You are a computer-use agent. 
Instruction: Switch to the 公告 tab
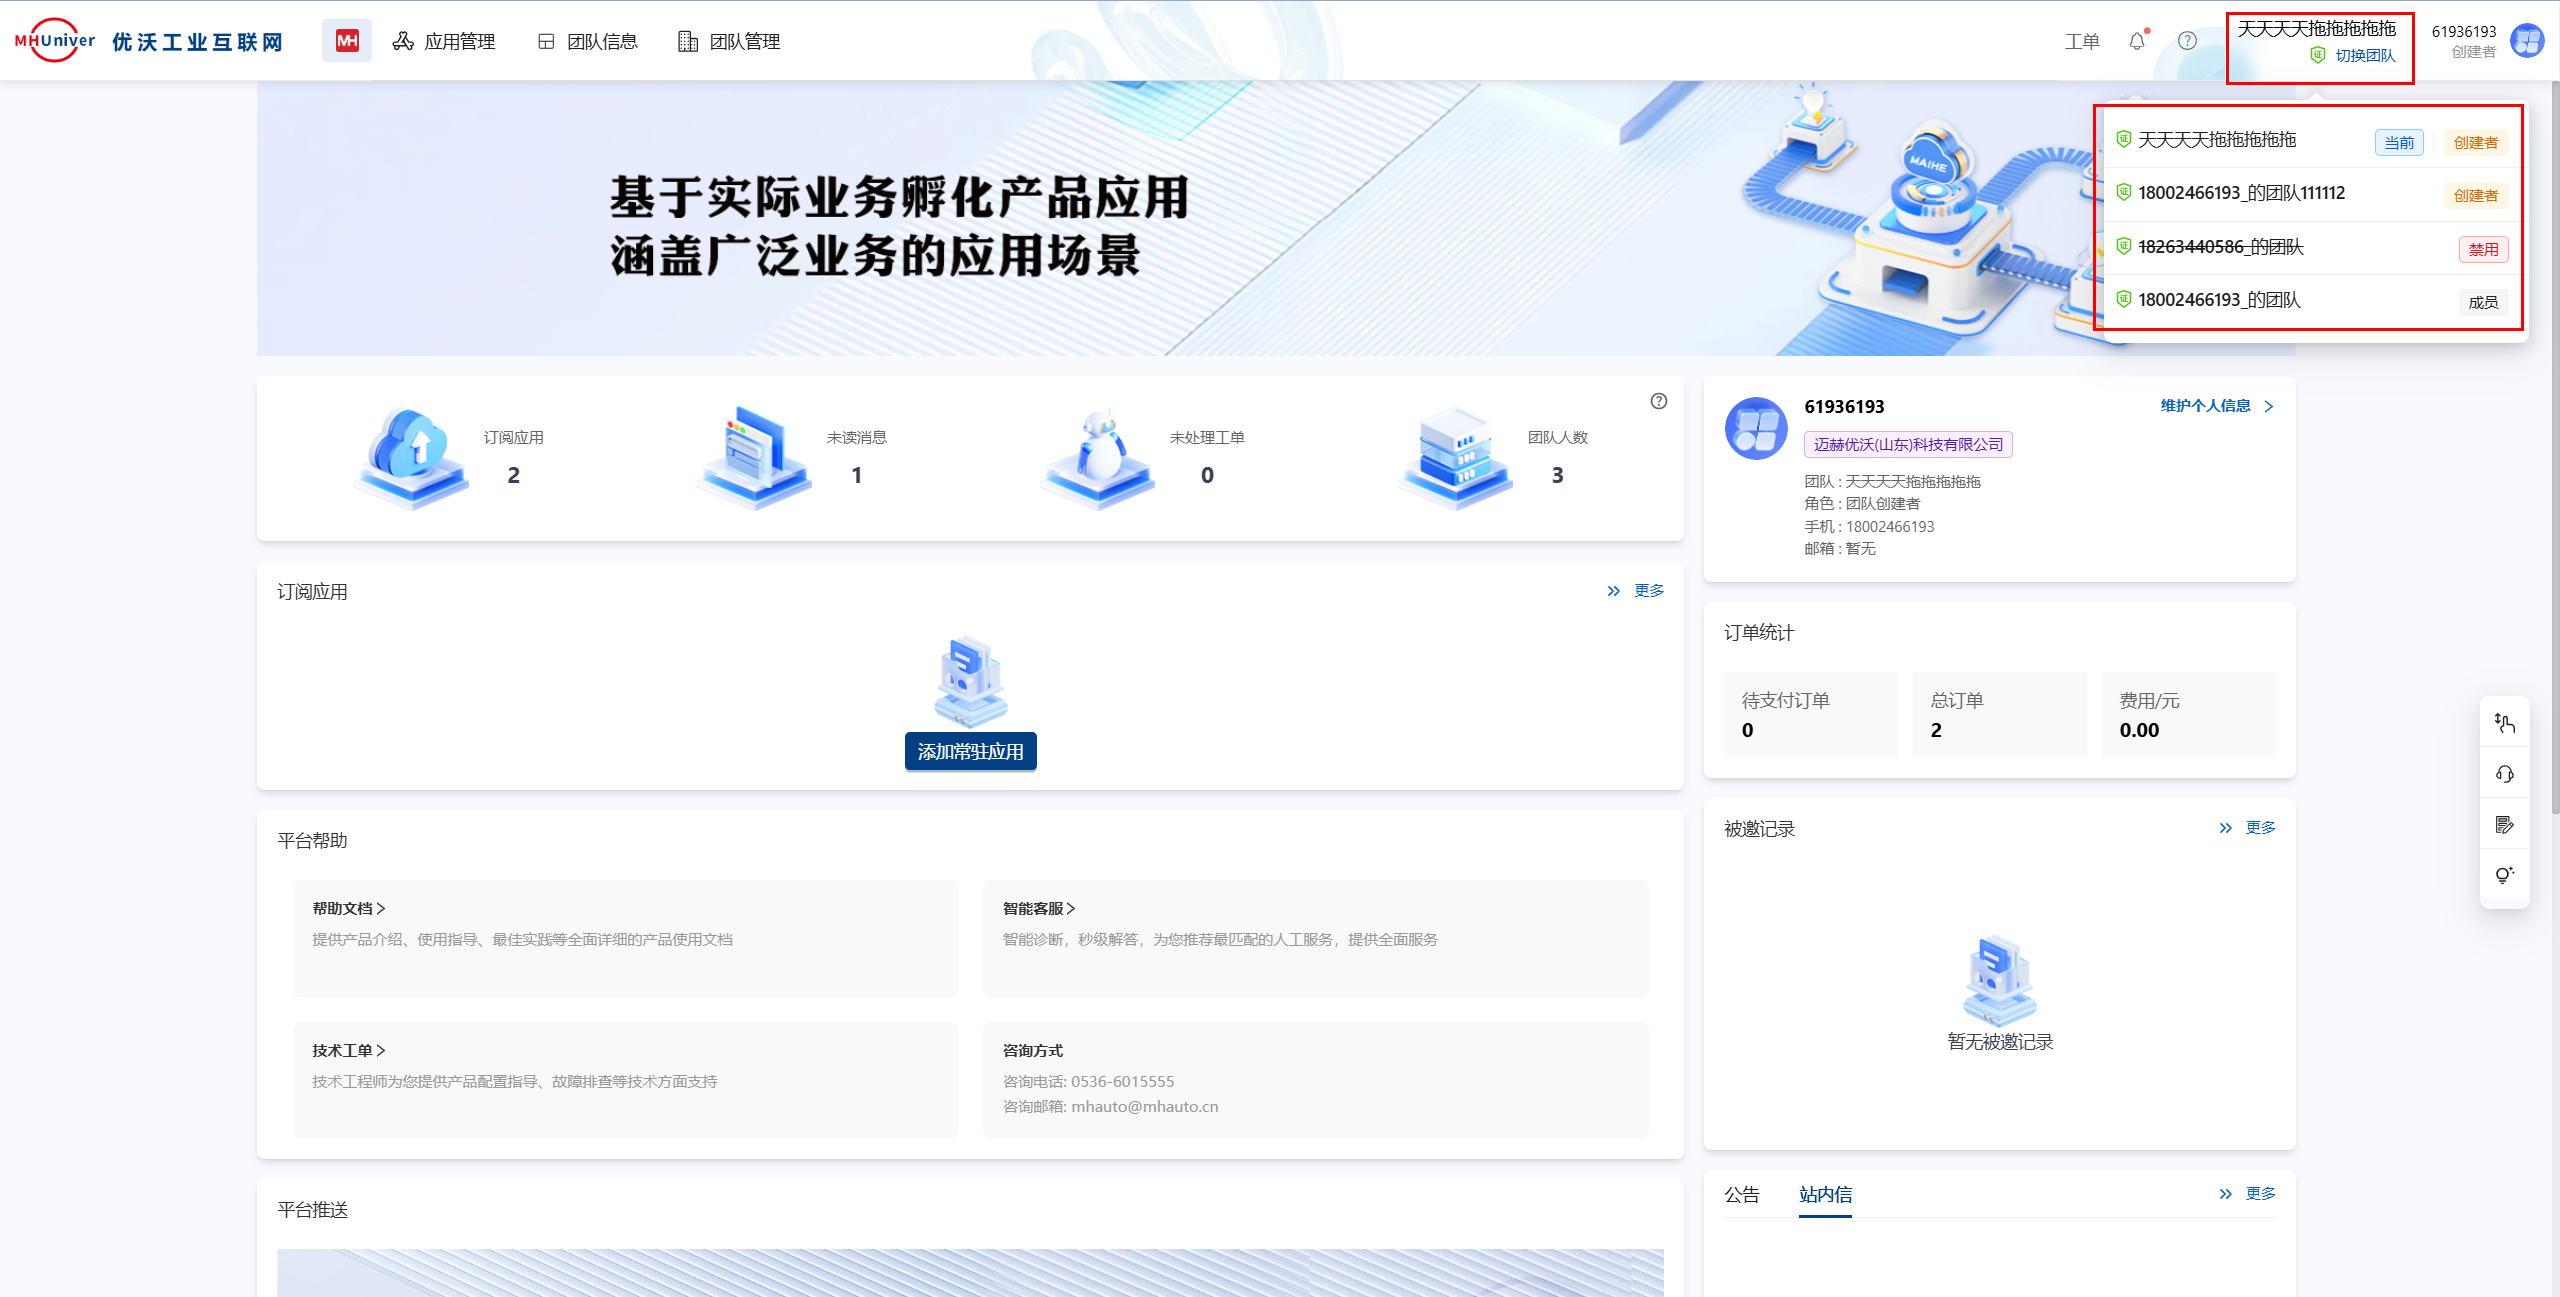point(1741,1194)
